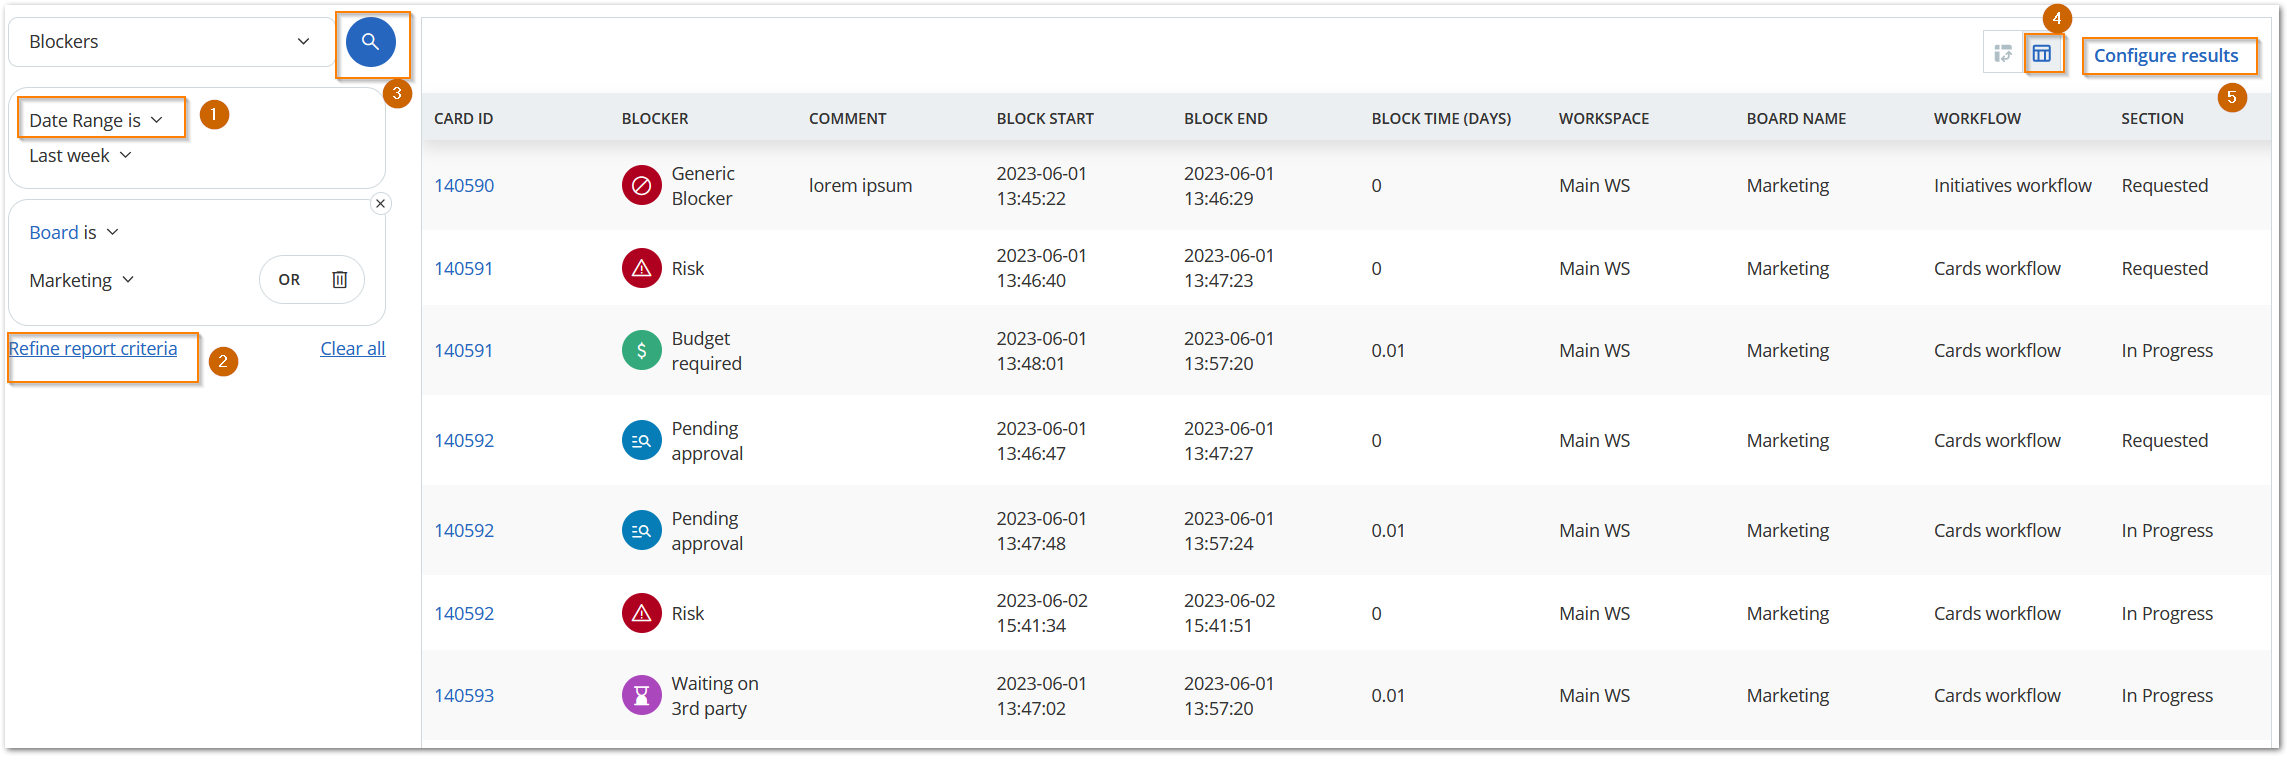Open card 140593 via its ID link
This screenshot has height=757, width=2288.
tap(463, 695)
